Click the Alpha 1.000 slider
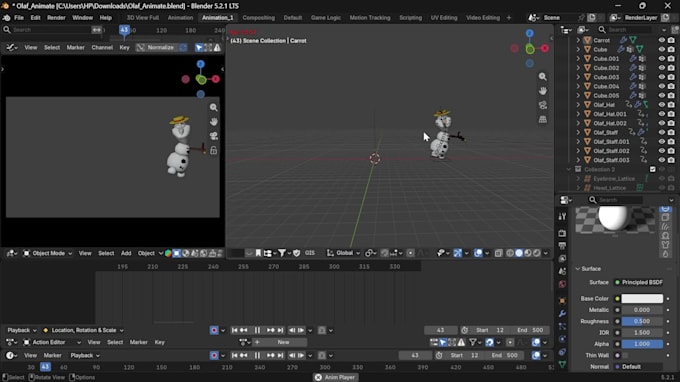680x382 pixels. pyautogui.click(x=642, y=344)
